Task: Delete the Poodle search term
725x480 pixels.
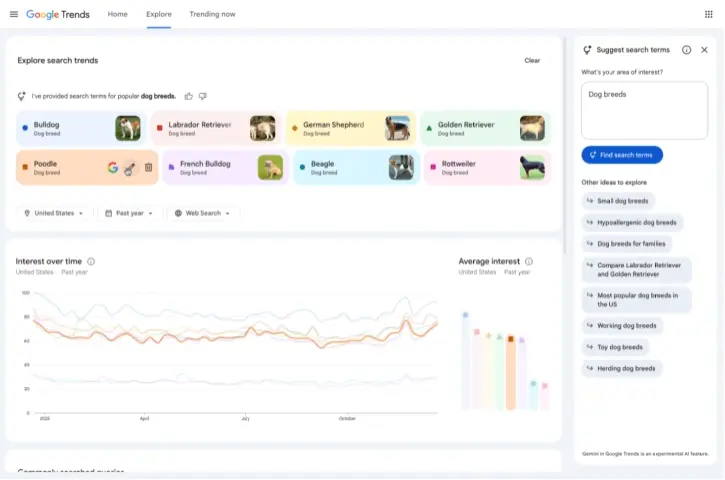Action: (148, 168)
